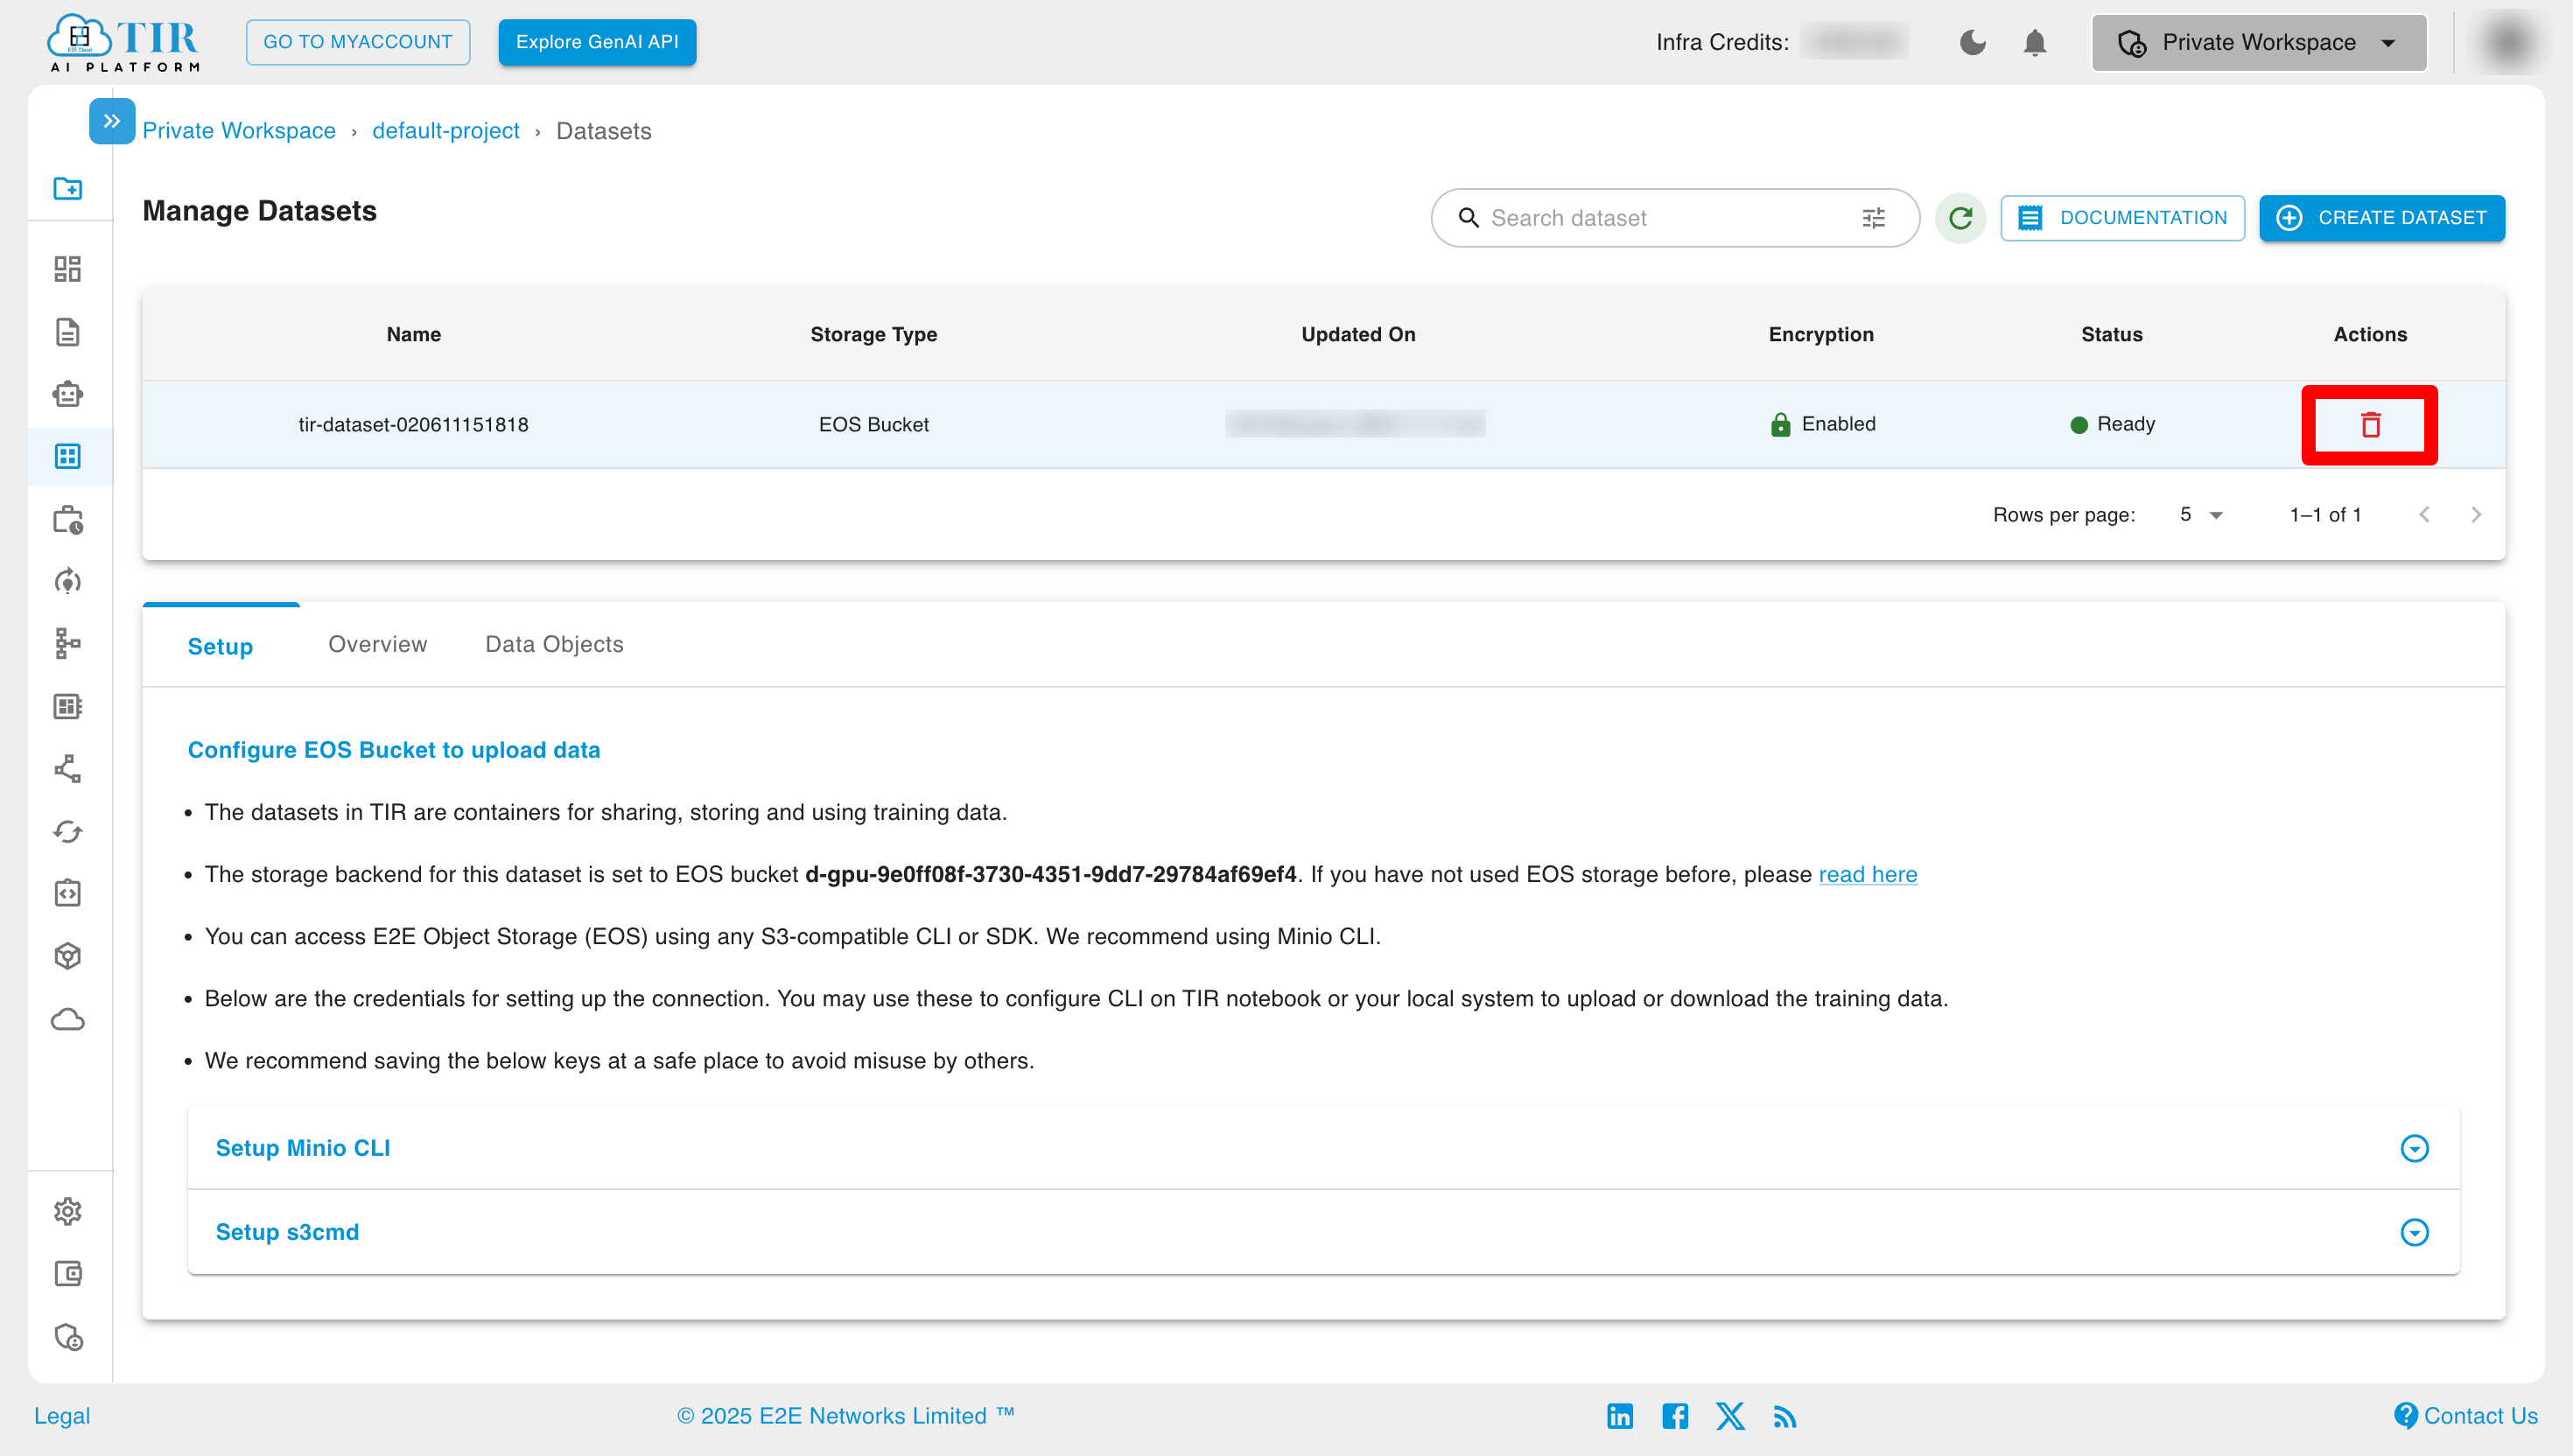Click the delete icon for tir-dataset-020611151818
The height and width of the screenshot is (1456, 2573).
pos(2370,424)
